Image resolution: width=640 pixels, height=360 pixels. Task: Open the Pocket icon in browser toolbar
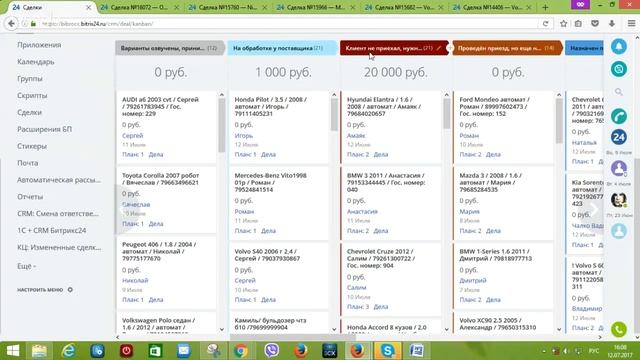click(595, 24)
